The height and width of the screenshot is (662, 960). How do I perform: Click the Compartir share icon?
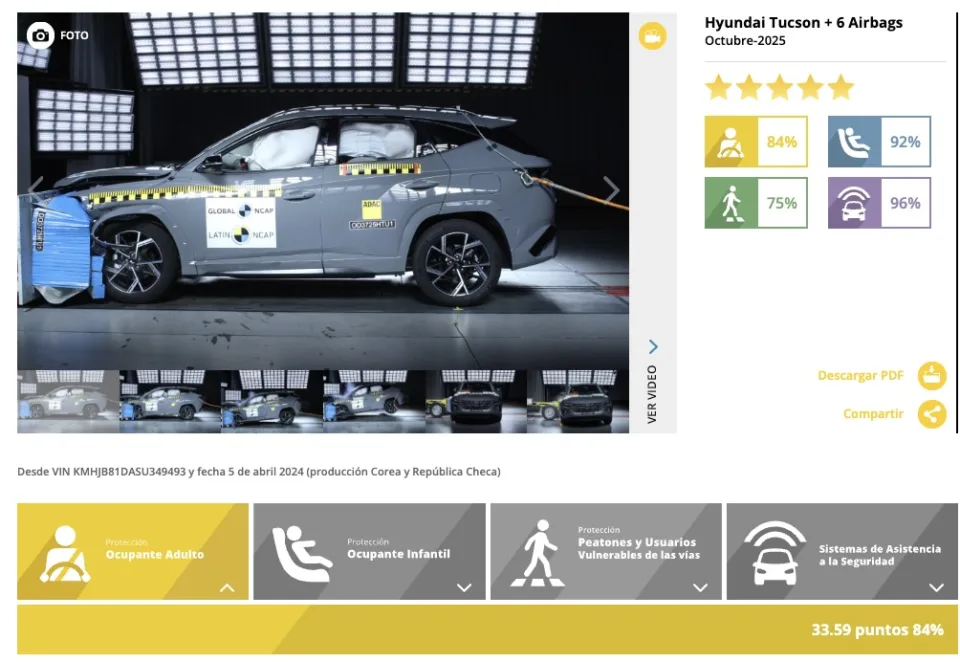931,414
